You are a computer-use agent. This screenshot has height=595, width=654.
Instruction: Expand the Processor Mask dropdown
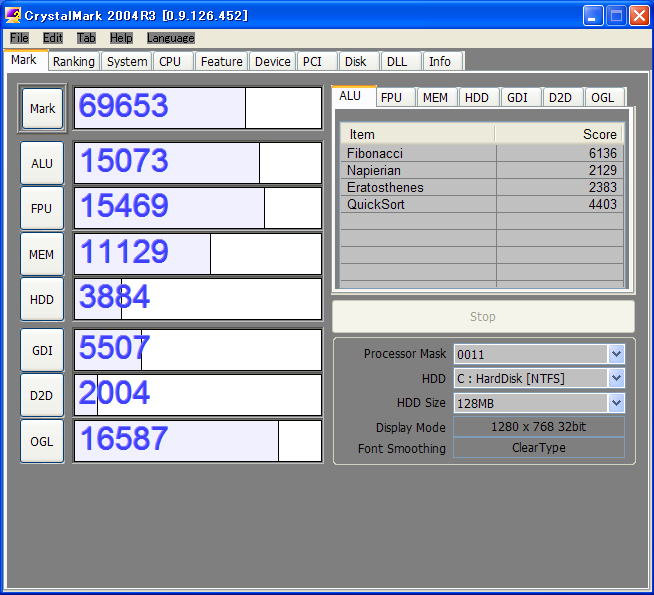coord(616,354)
